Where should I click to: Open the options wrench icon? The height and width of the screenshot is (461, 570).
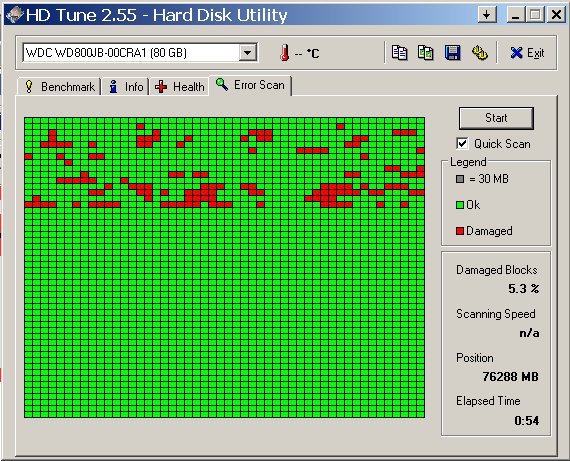479,53
